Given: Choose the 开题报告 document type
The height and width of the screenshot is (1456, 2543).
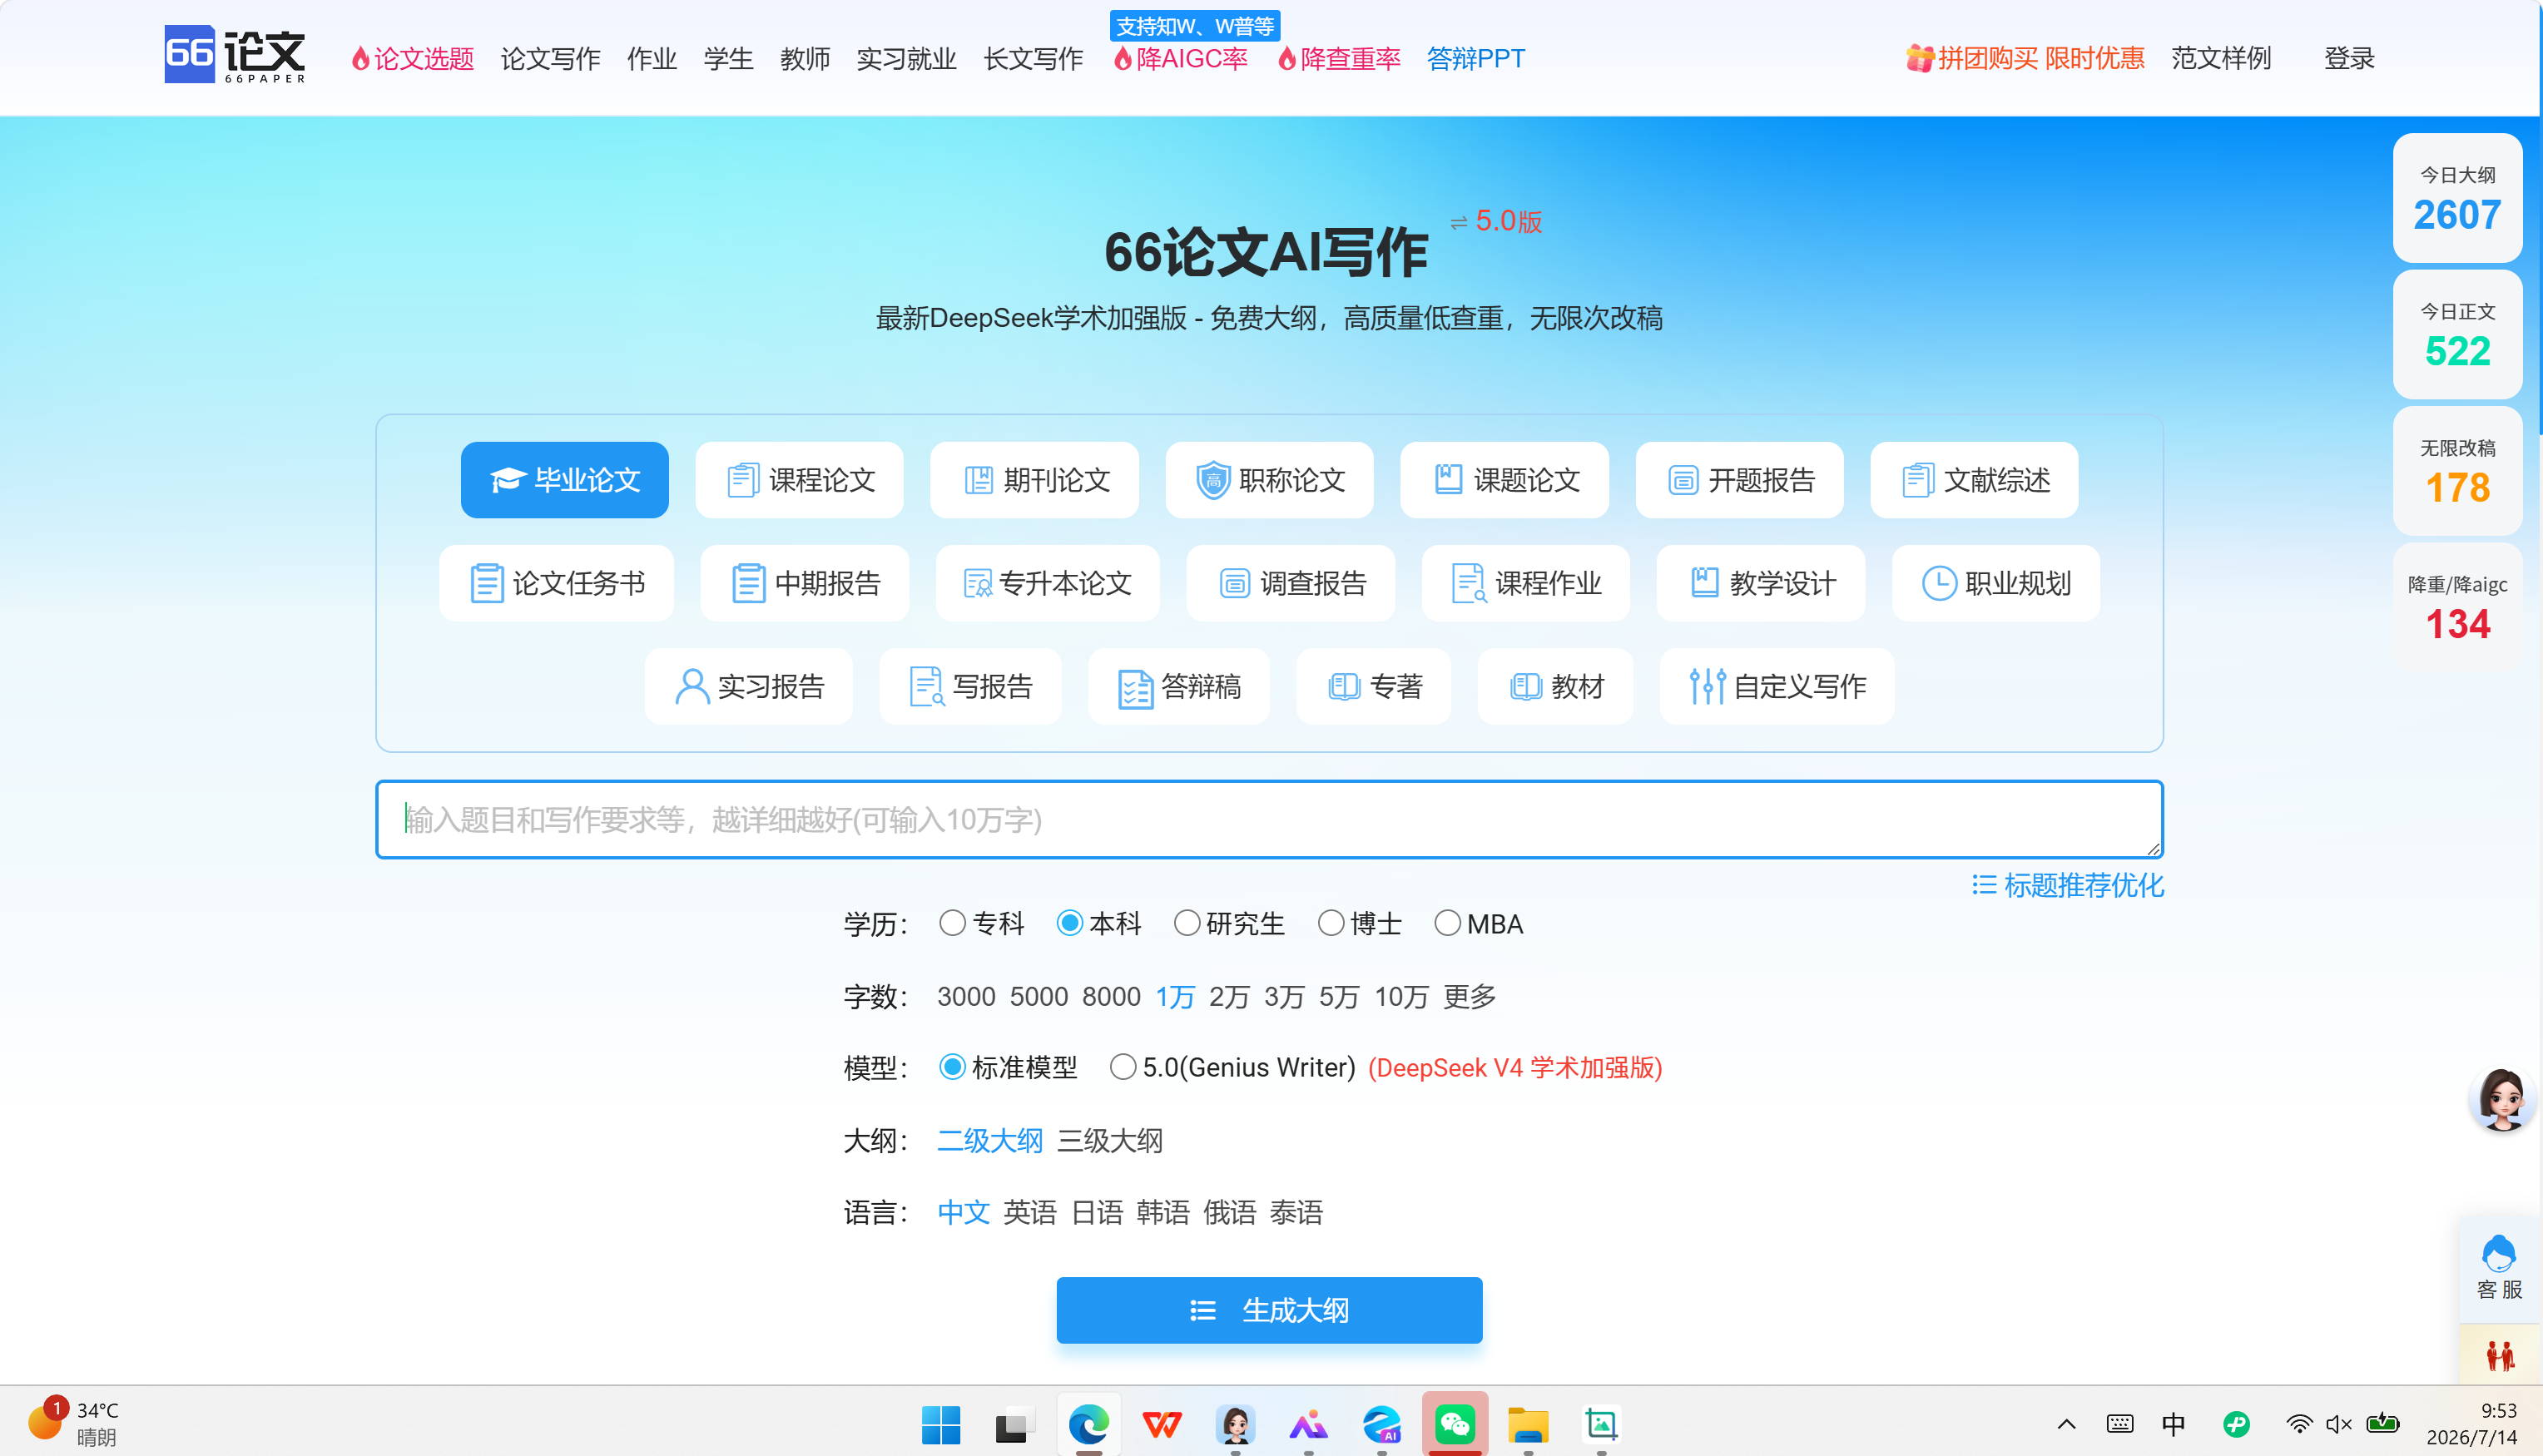Looking at the screenshot, I should coord(1740,480).
